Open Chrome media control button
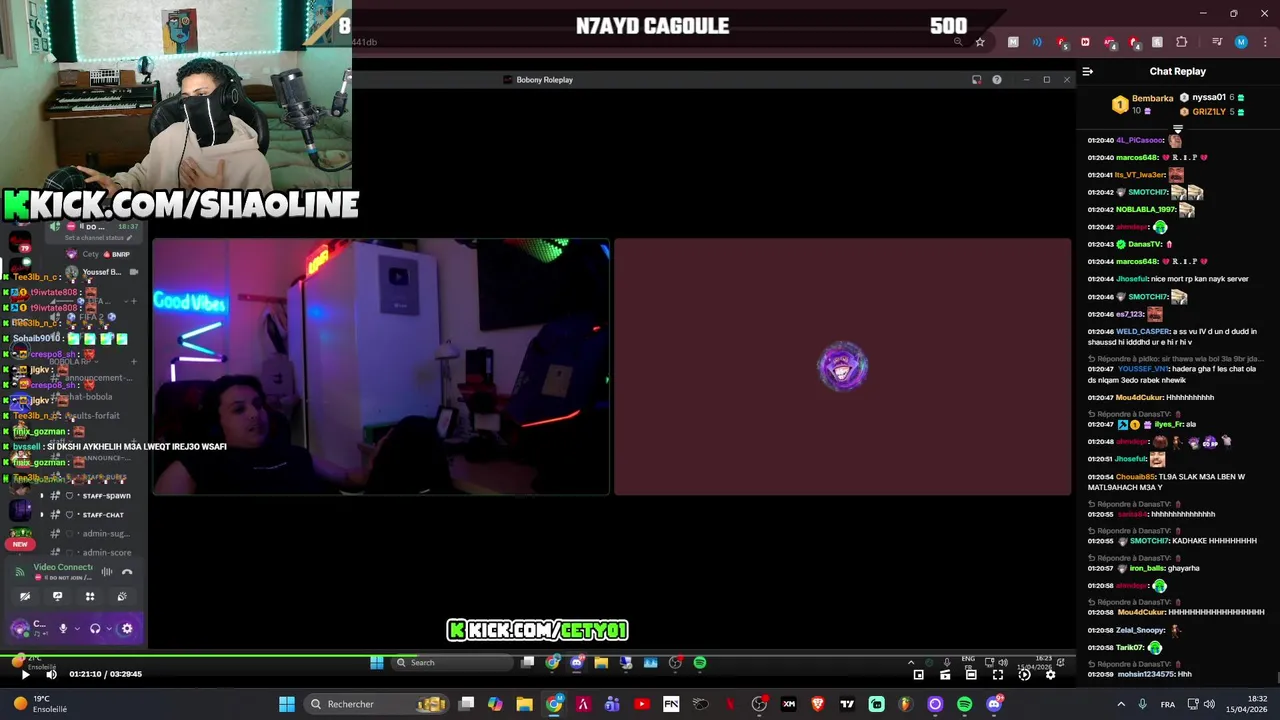 [x=1217, y=42]
